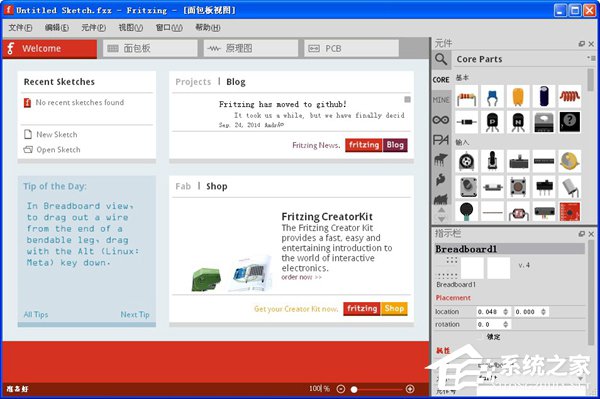Switch to the Fab section
The height and width of the screenshot is (399, 600).
coord(183,186)
